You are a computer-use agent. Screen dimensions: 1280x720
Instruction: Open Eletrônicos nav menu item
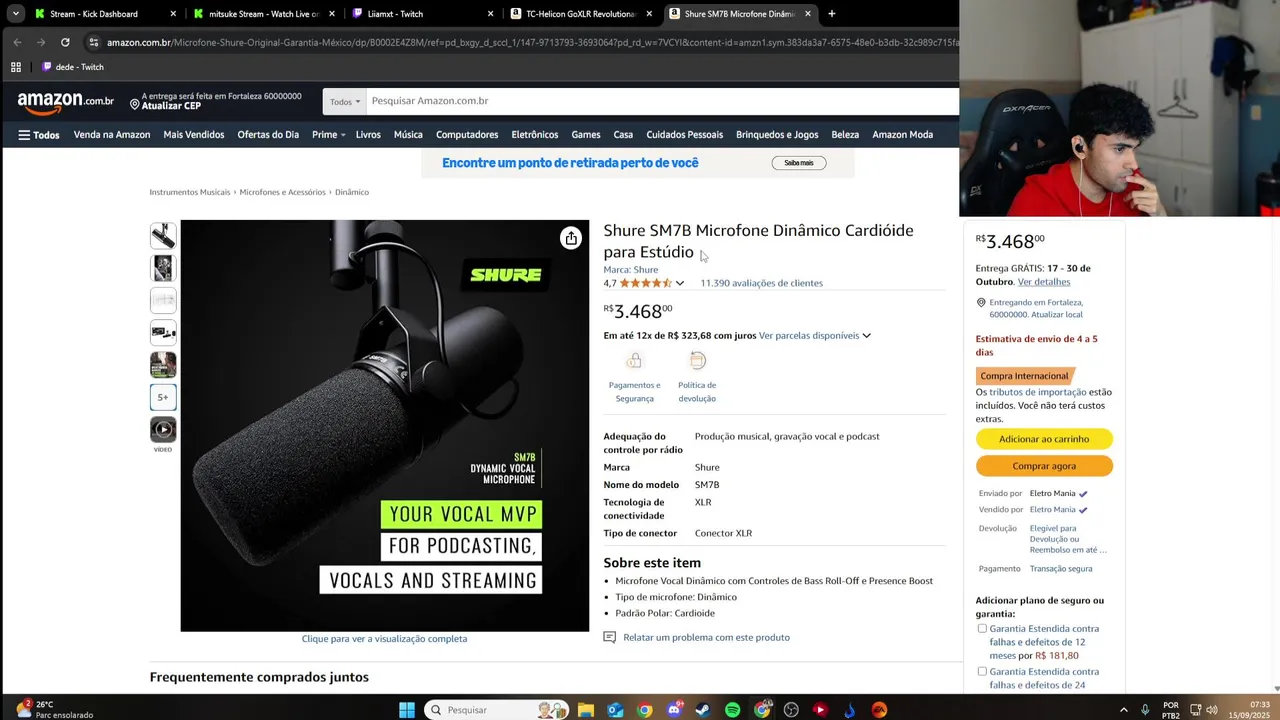coord(535,135)
